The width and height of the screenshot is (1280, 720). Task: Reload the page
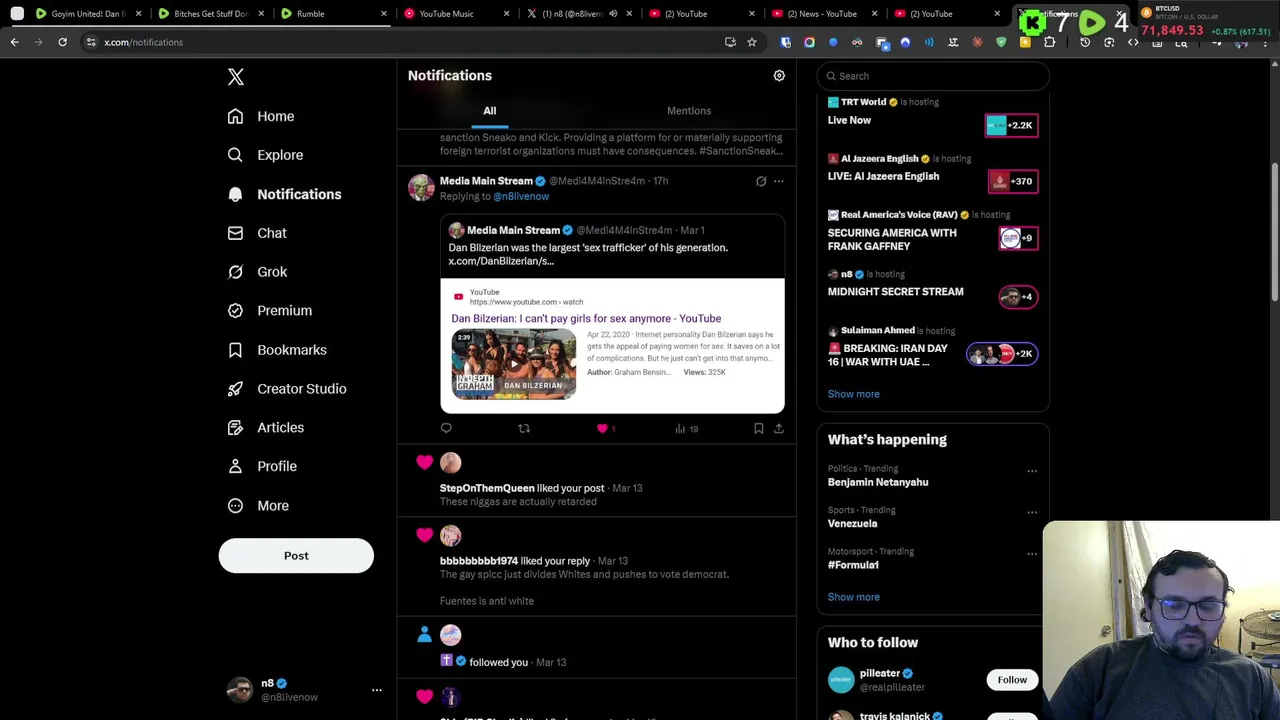[x=62, y=42]
